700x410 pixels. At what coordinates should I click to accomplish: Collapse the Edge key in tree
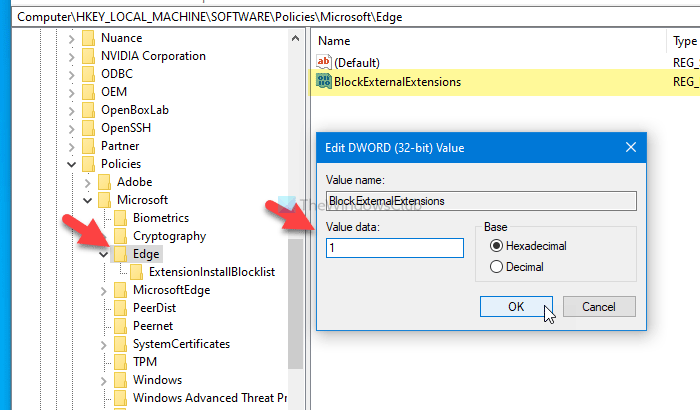pyautogui.click(x=103, y=254)
